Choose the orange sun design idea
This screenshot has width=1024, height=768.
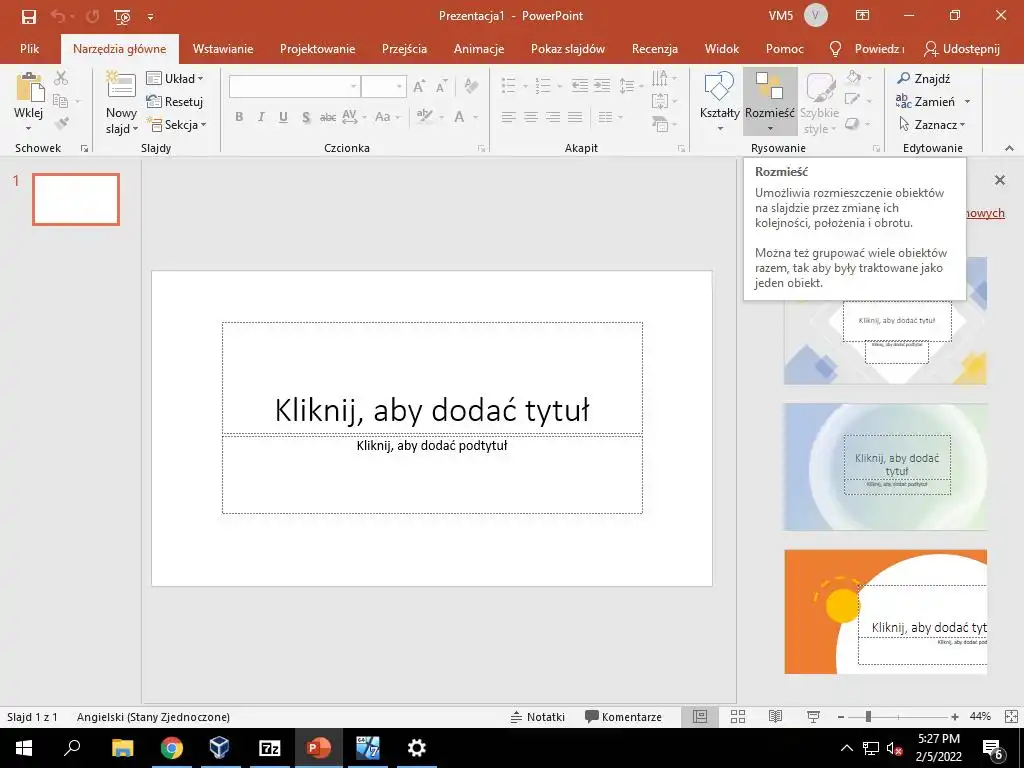pyautogui.click(x=886, y=611)
